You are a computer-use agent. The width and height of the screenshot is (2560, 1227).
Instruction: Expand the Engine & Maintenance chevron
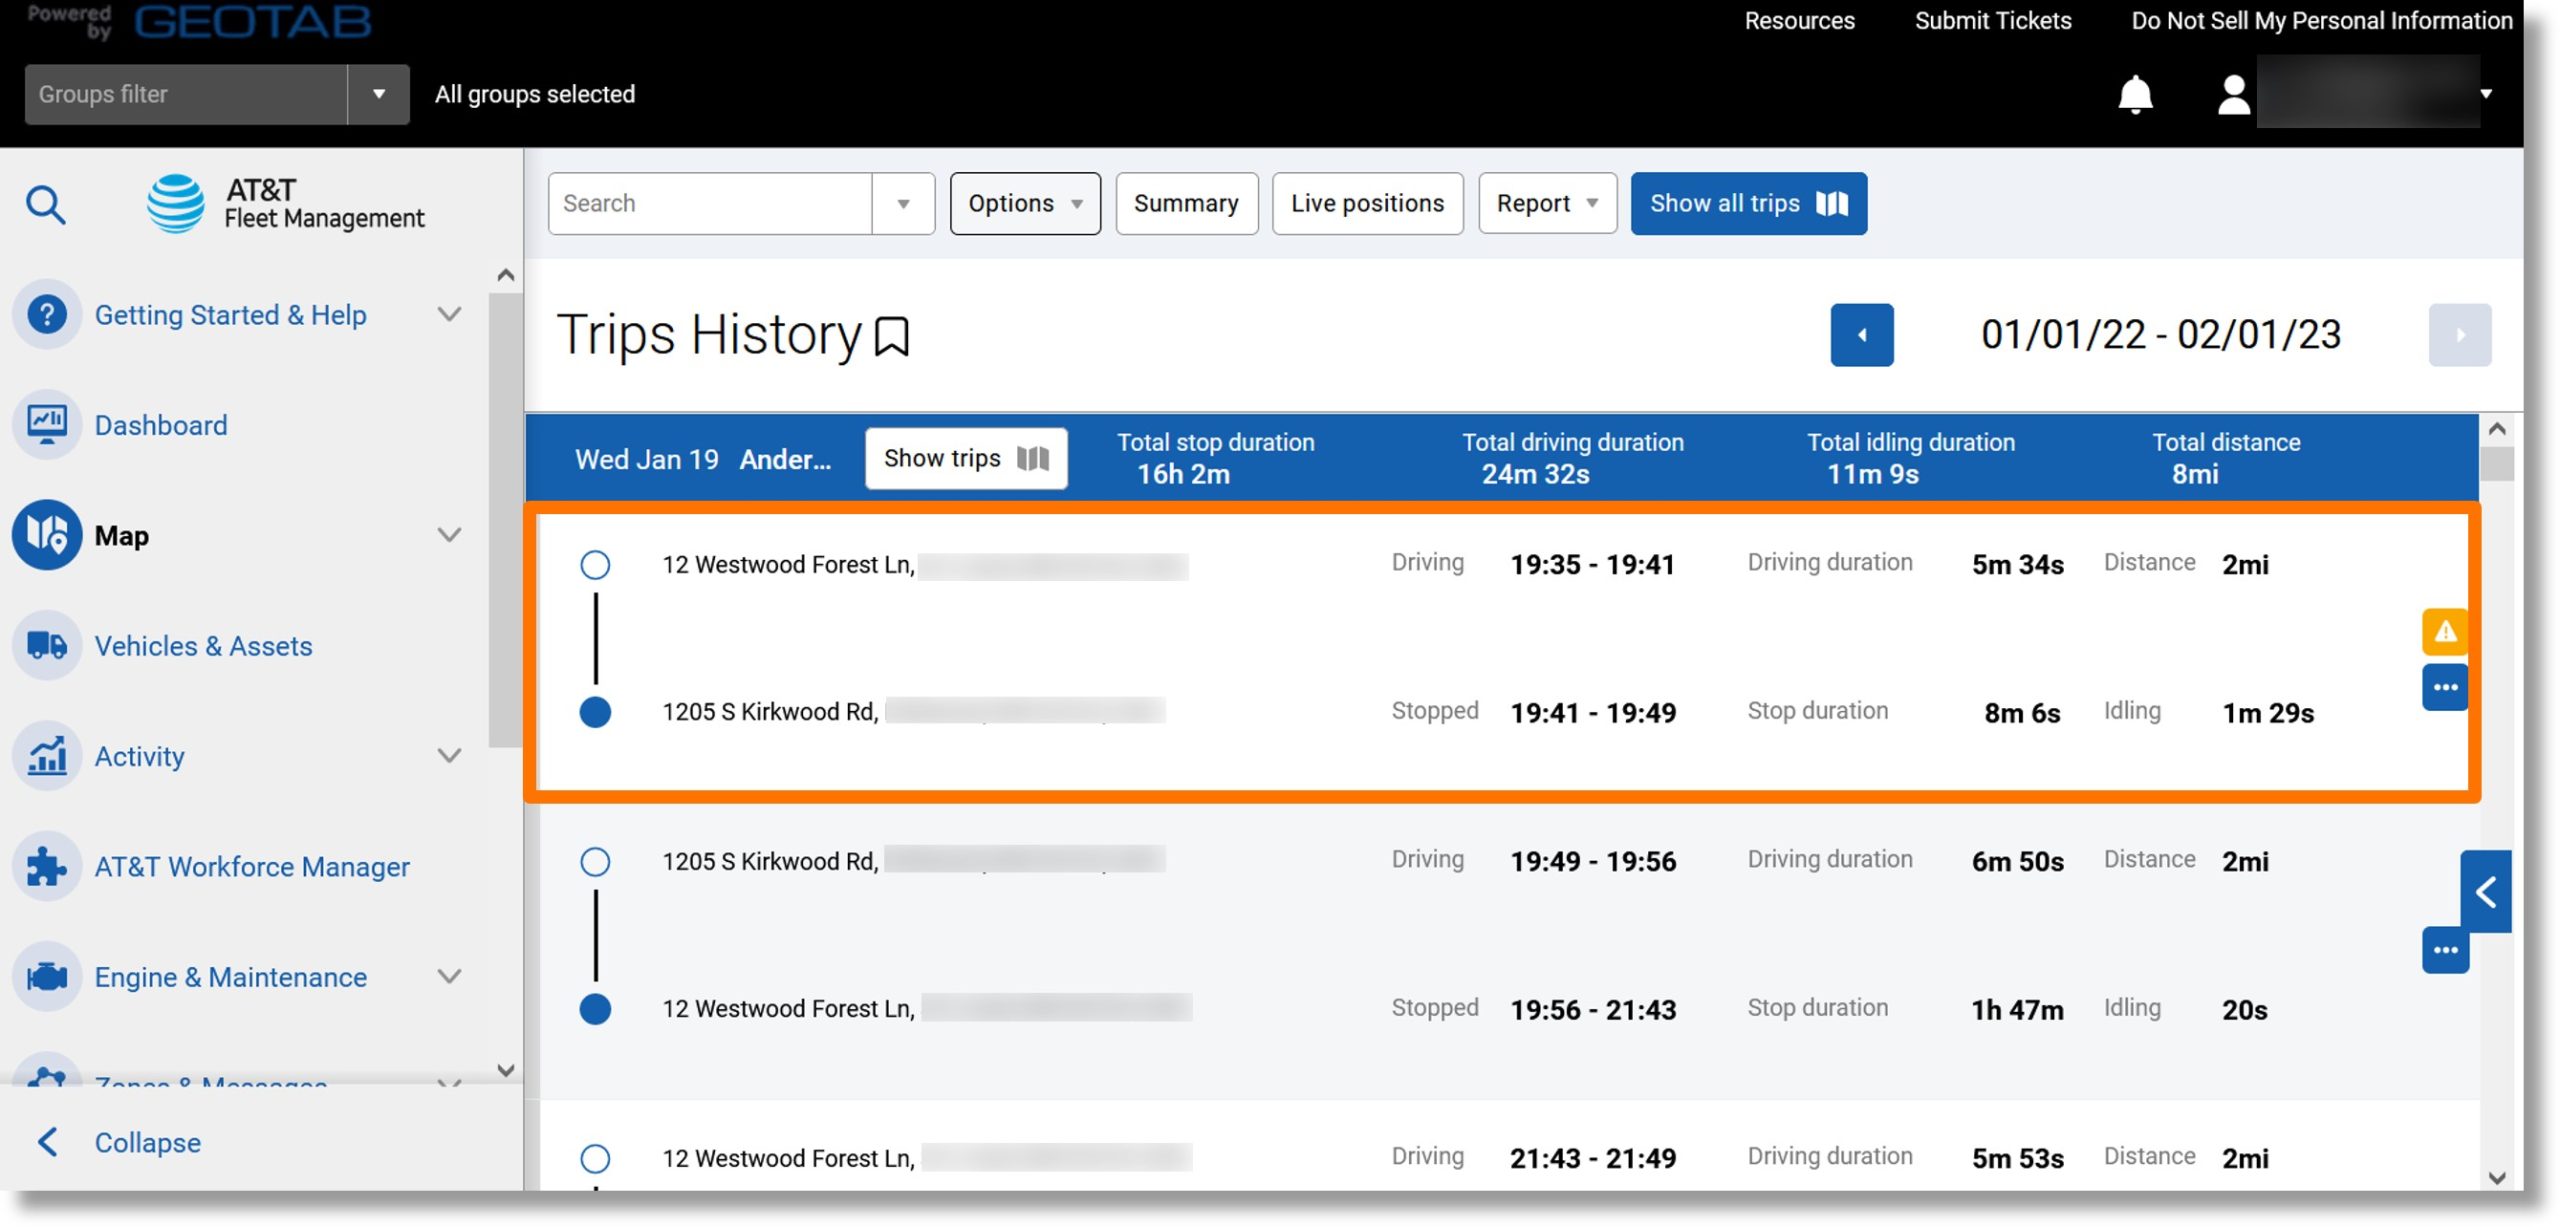pyautogui.click(x=450, y=976)
